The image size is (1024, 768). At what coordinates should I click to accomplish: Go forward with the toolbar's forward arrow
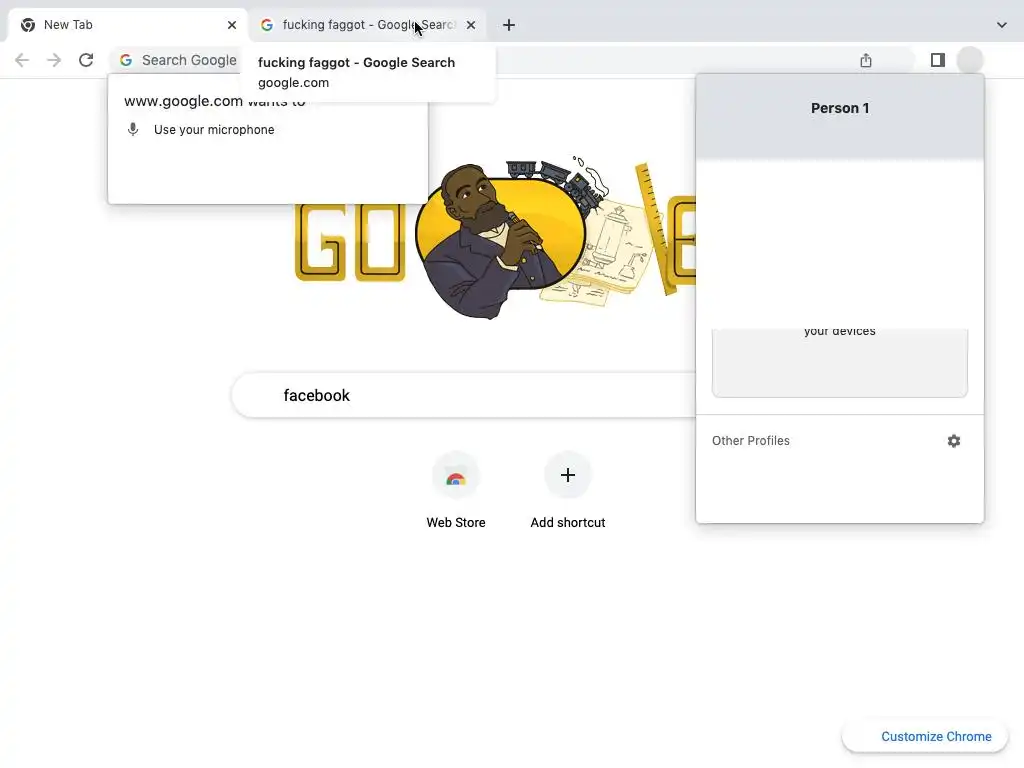(x=54, y=60)
